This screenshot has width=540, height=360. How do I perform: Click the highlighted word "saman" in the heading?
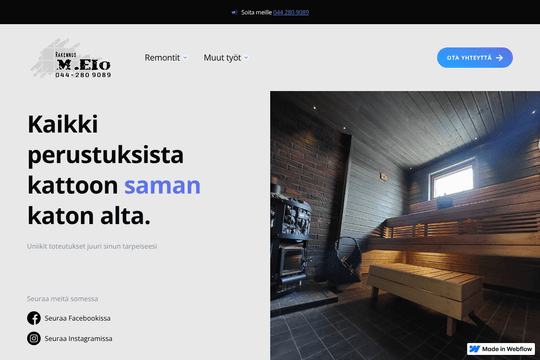162,185
